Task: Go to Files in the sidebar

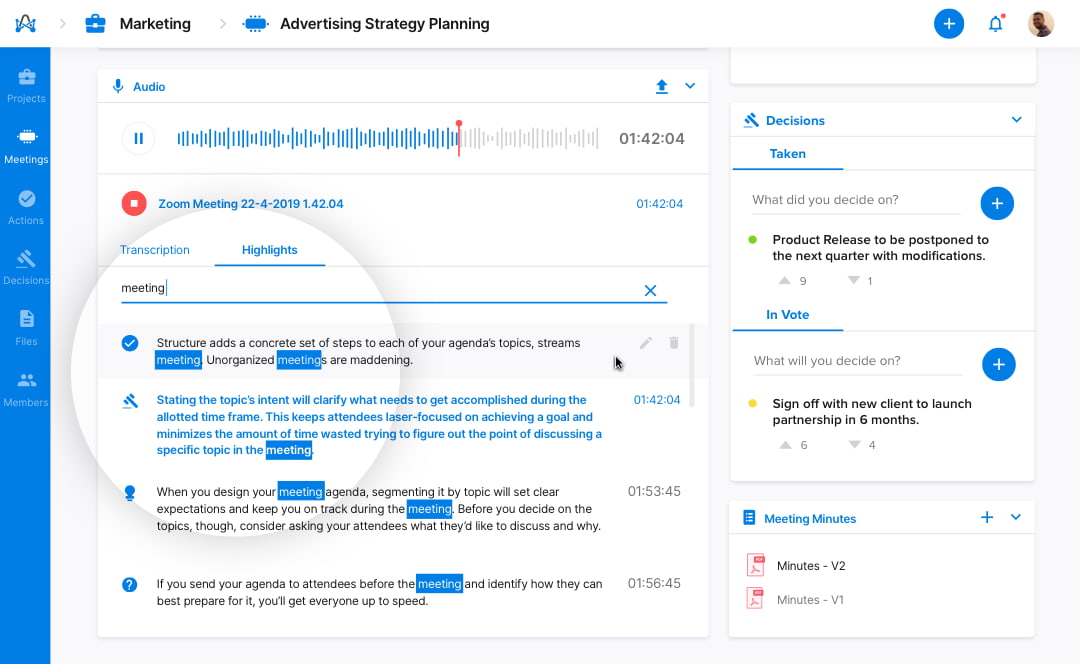Action: pyautogui.click(x=26, y=329)
